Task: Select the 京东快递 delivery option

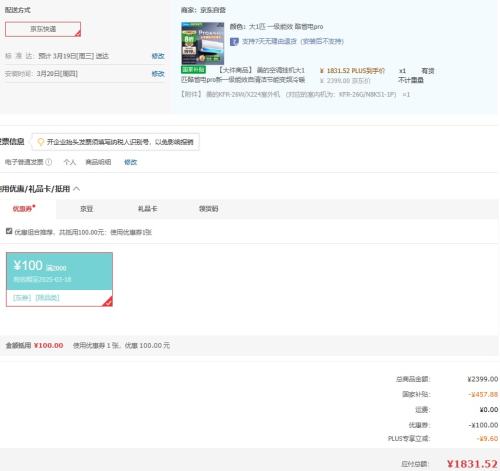Action: pyautogui.click(x=43, y=29)
